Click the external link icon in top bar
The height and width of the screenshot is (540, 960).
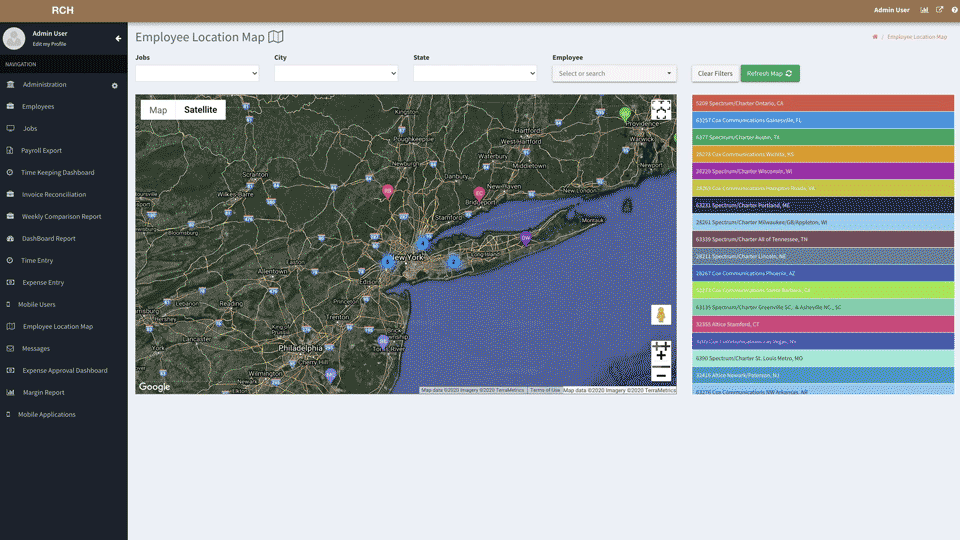click(x=939, y=10)
